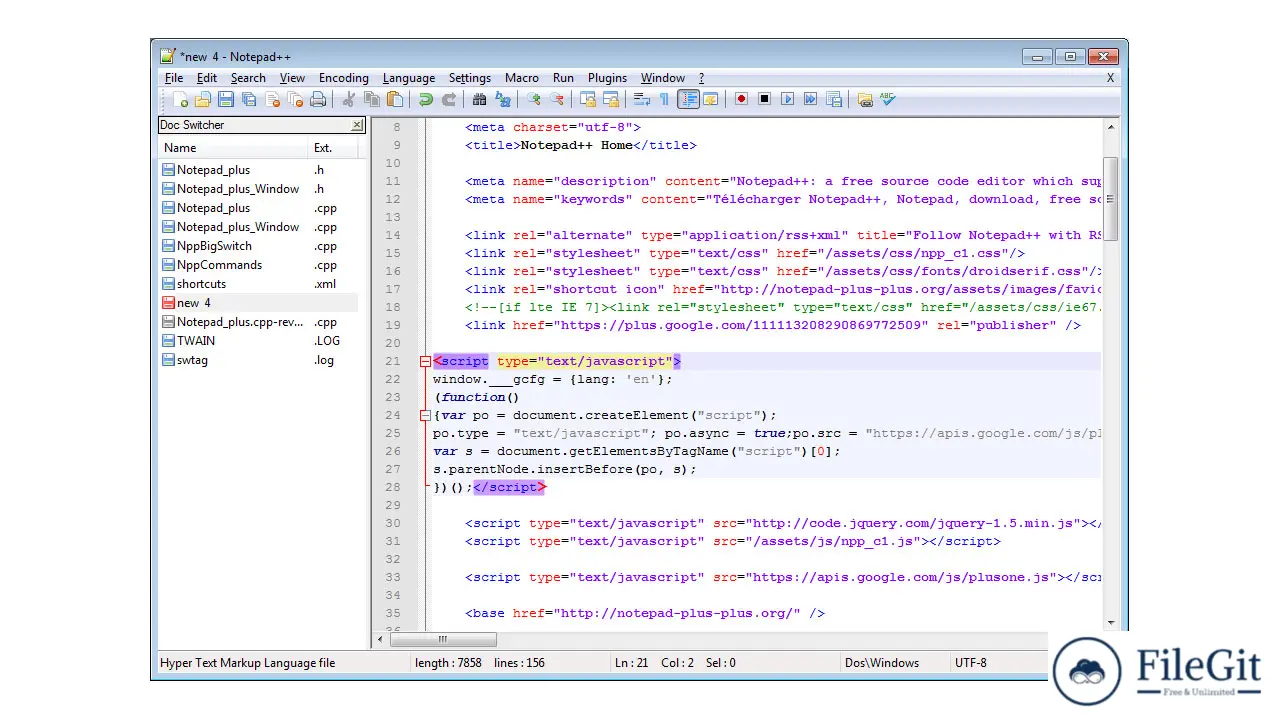Click the Zoom Out magnifier icon
The width and height of the screenshot is (1280, 720).
557,99
